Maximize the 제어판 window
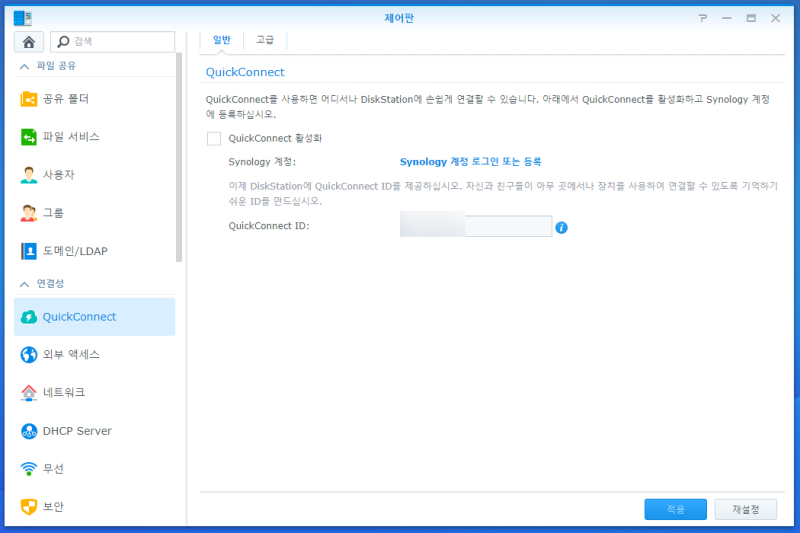This screenshot has width=800, height=533. (x=751, y=18)
